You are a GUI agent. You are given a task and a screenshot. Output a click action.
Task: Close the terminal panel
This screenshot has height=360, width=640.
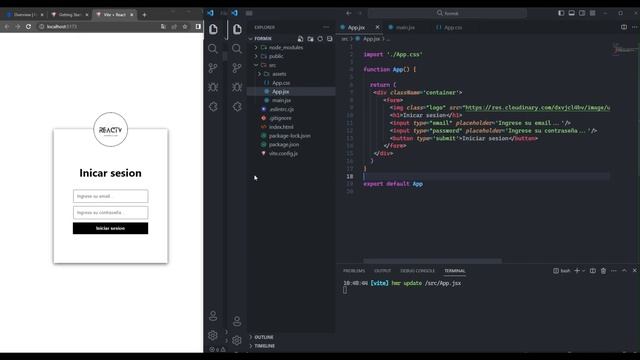(634, 271)
